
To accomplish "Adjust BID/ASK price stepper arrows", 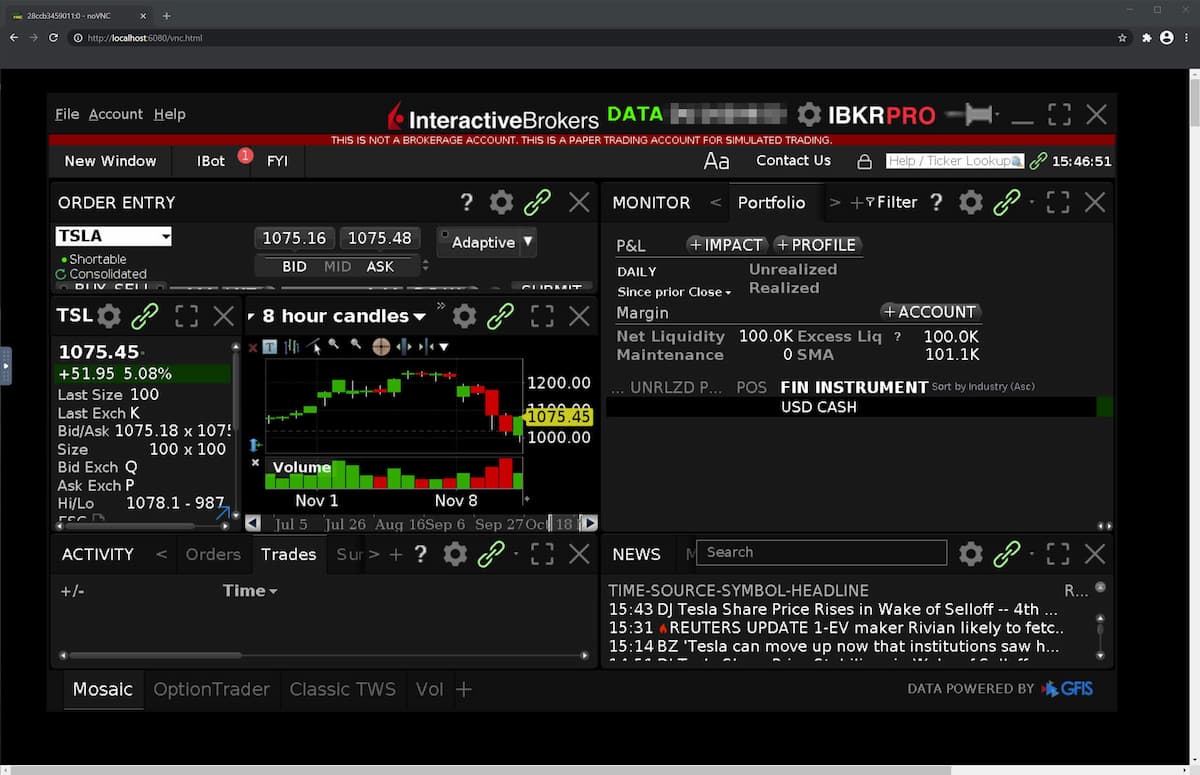I will pyautogui.click(x=426, y=266).
